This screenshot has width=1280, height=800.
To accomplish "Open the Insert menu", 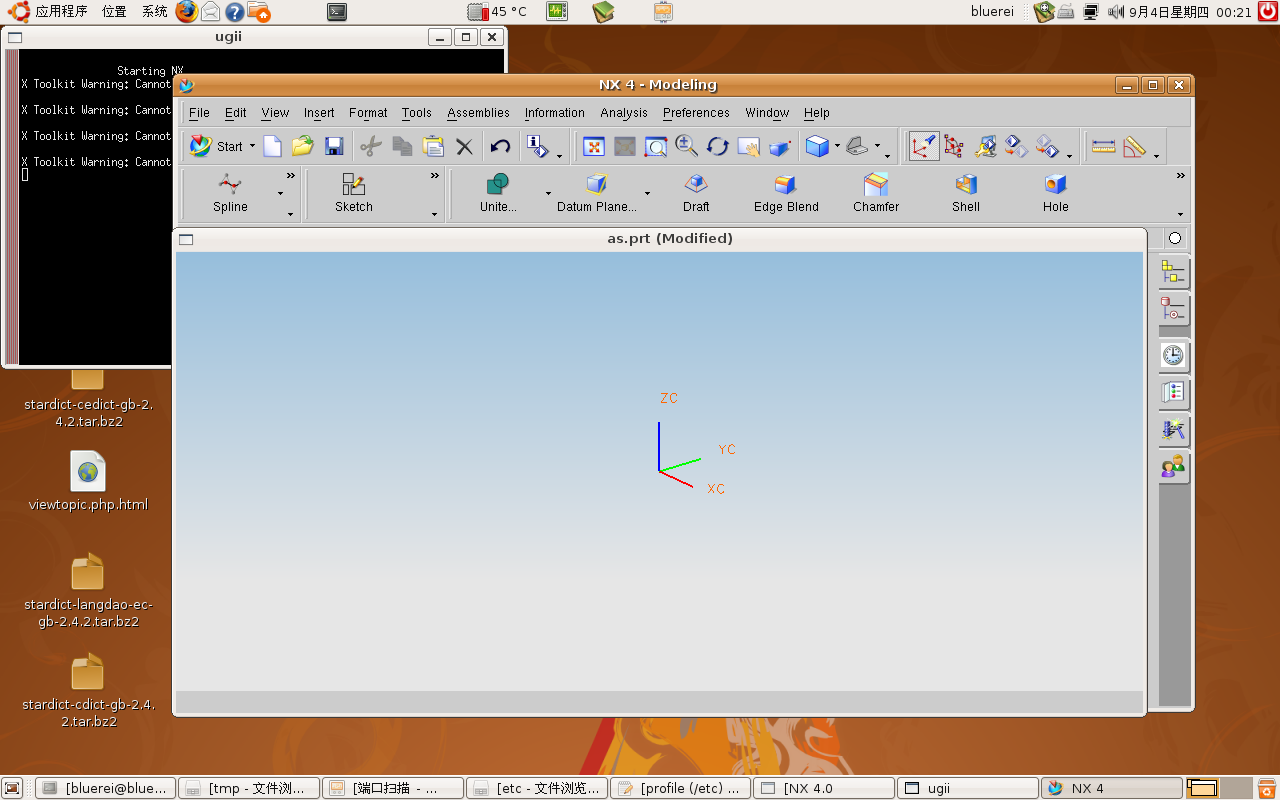I will pos(319,113).
